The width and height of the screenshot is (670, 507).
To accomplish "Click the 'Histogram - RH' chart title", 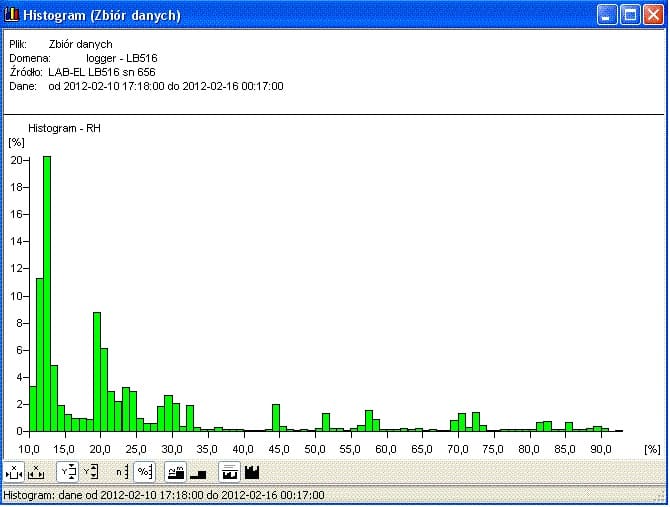I will coord(64,128).
